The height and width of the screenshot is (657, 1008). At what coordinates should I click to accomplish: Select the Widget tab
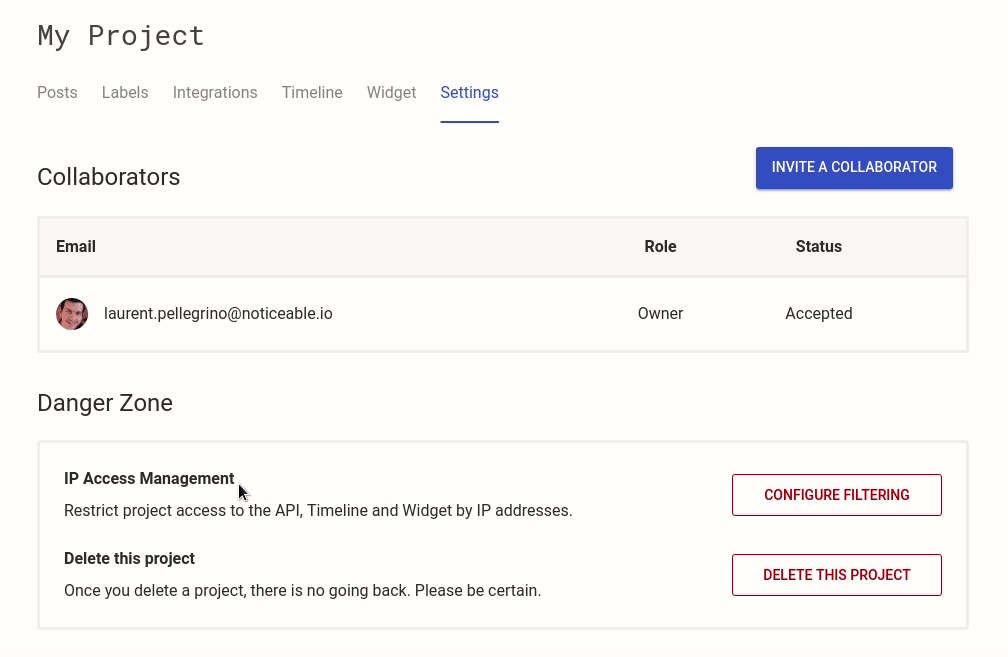(392, 93)
